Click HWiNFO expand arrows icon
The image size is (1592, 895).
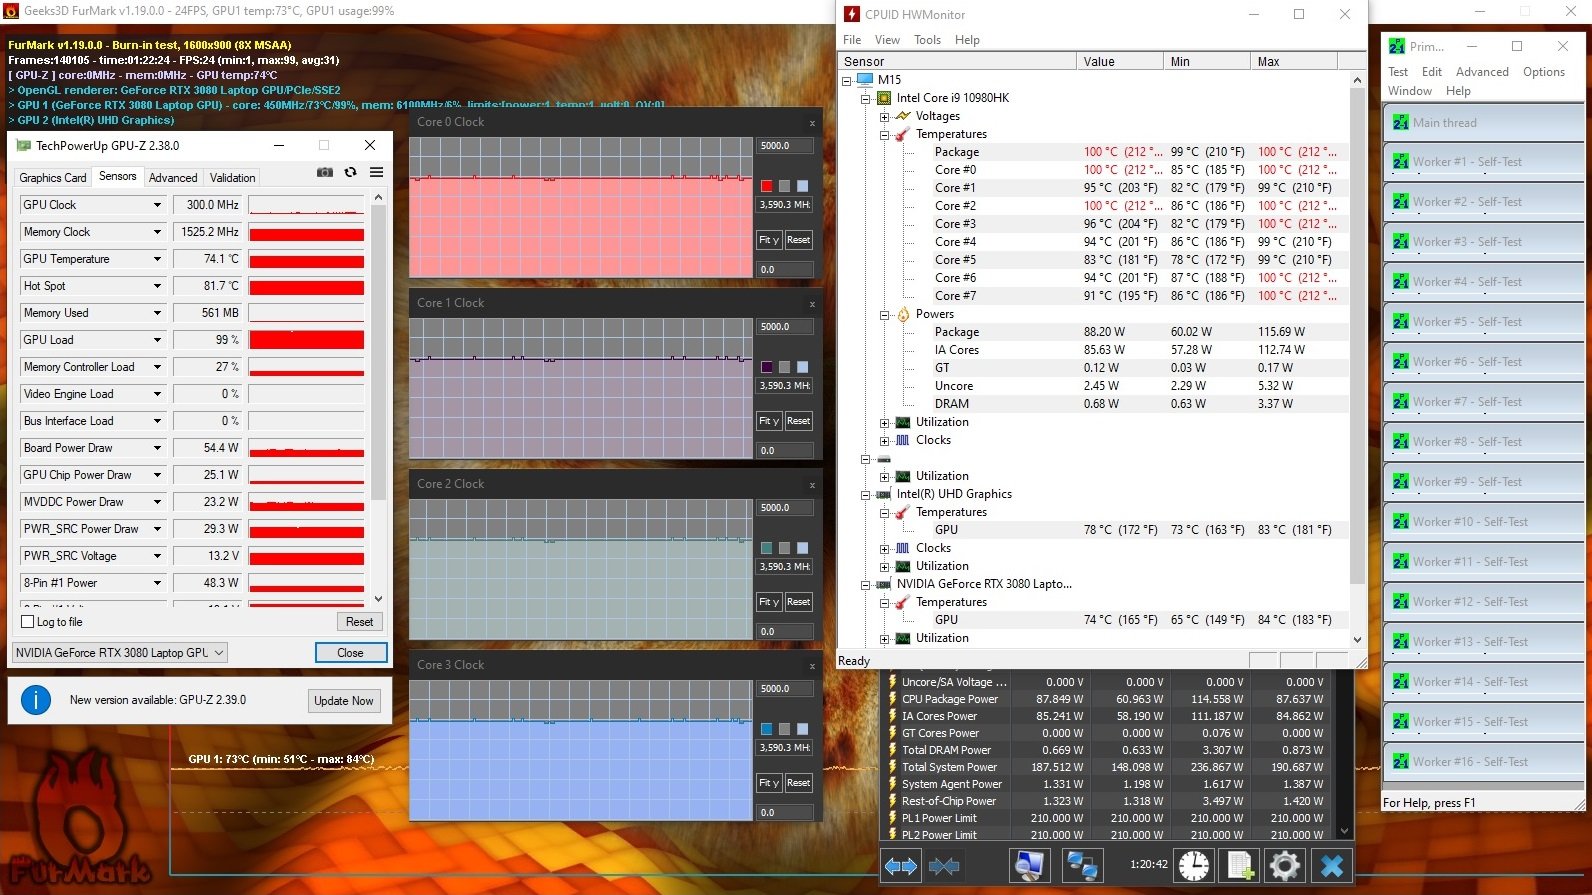point(901,865)
